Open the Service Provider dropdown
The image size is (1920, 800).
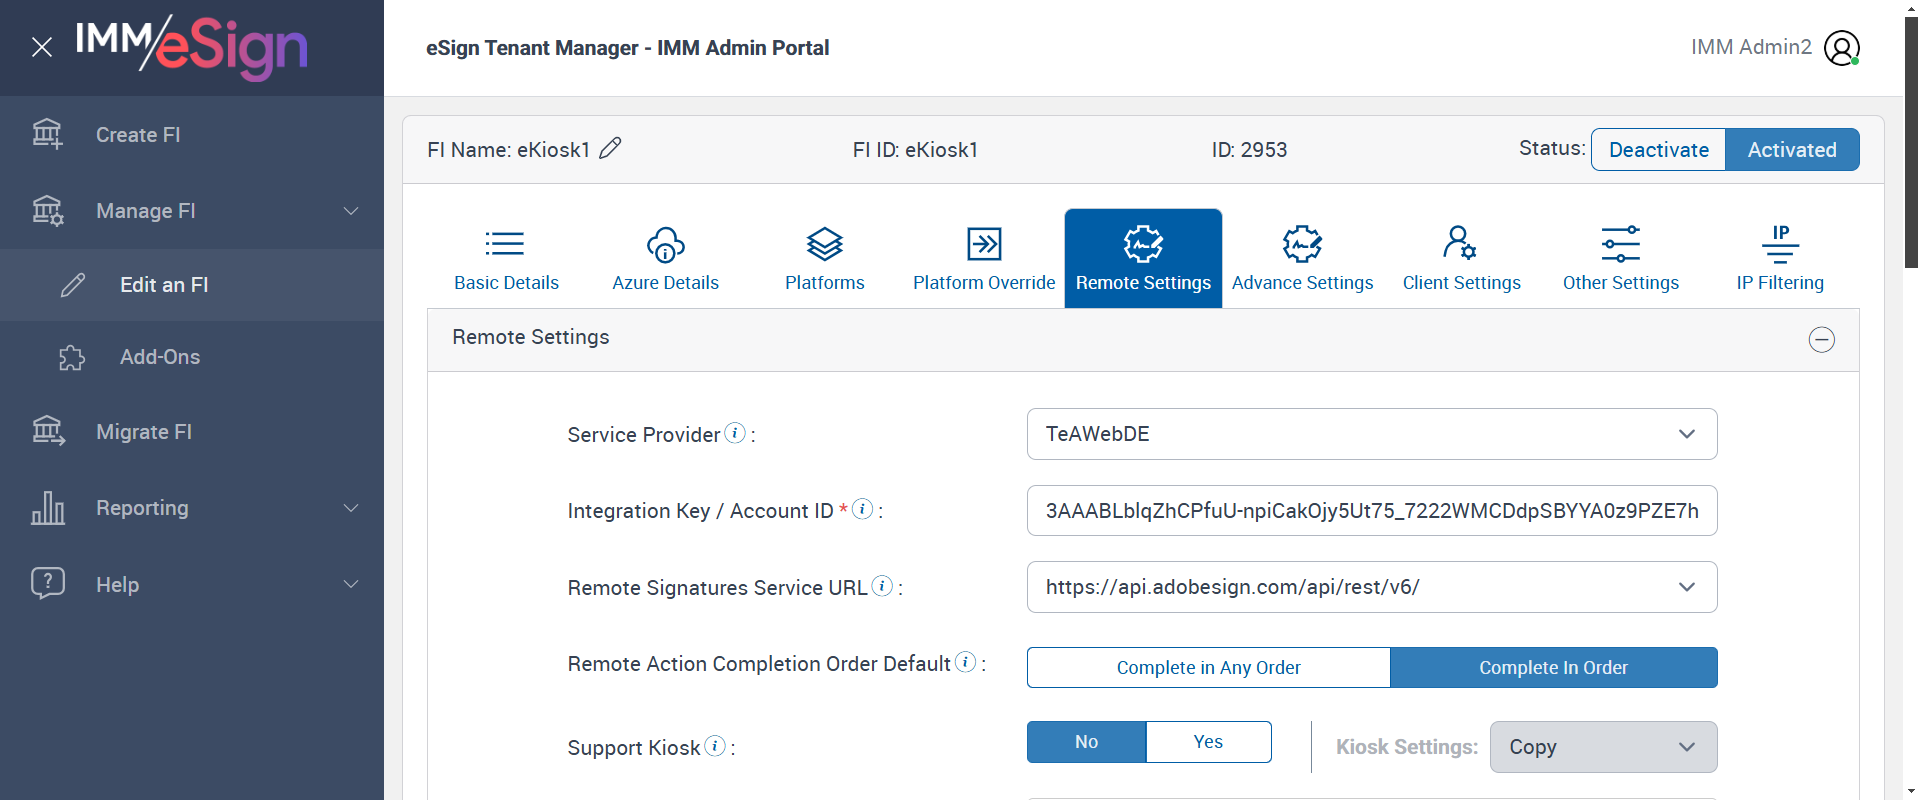coord(1371,434)
